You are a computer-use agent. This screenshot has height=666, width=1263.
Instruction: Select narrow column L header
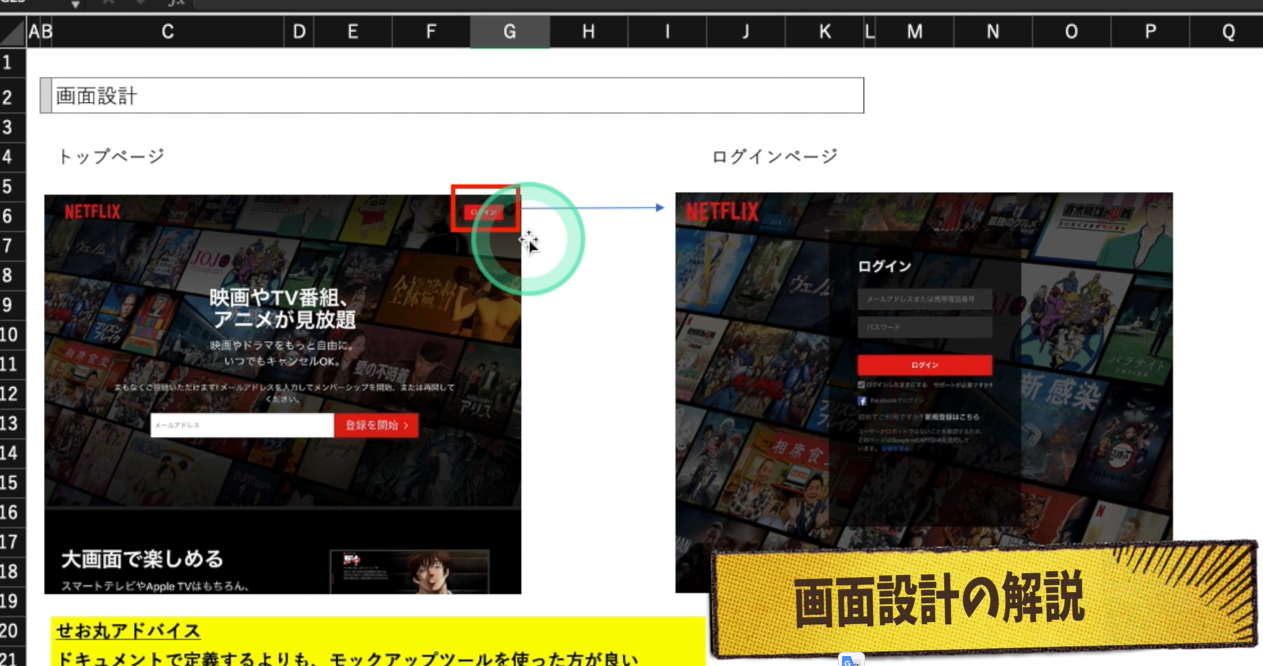(x=869, y=33)
